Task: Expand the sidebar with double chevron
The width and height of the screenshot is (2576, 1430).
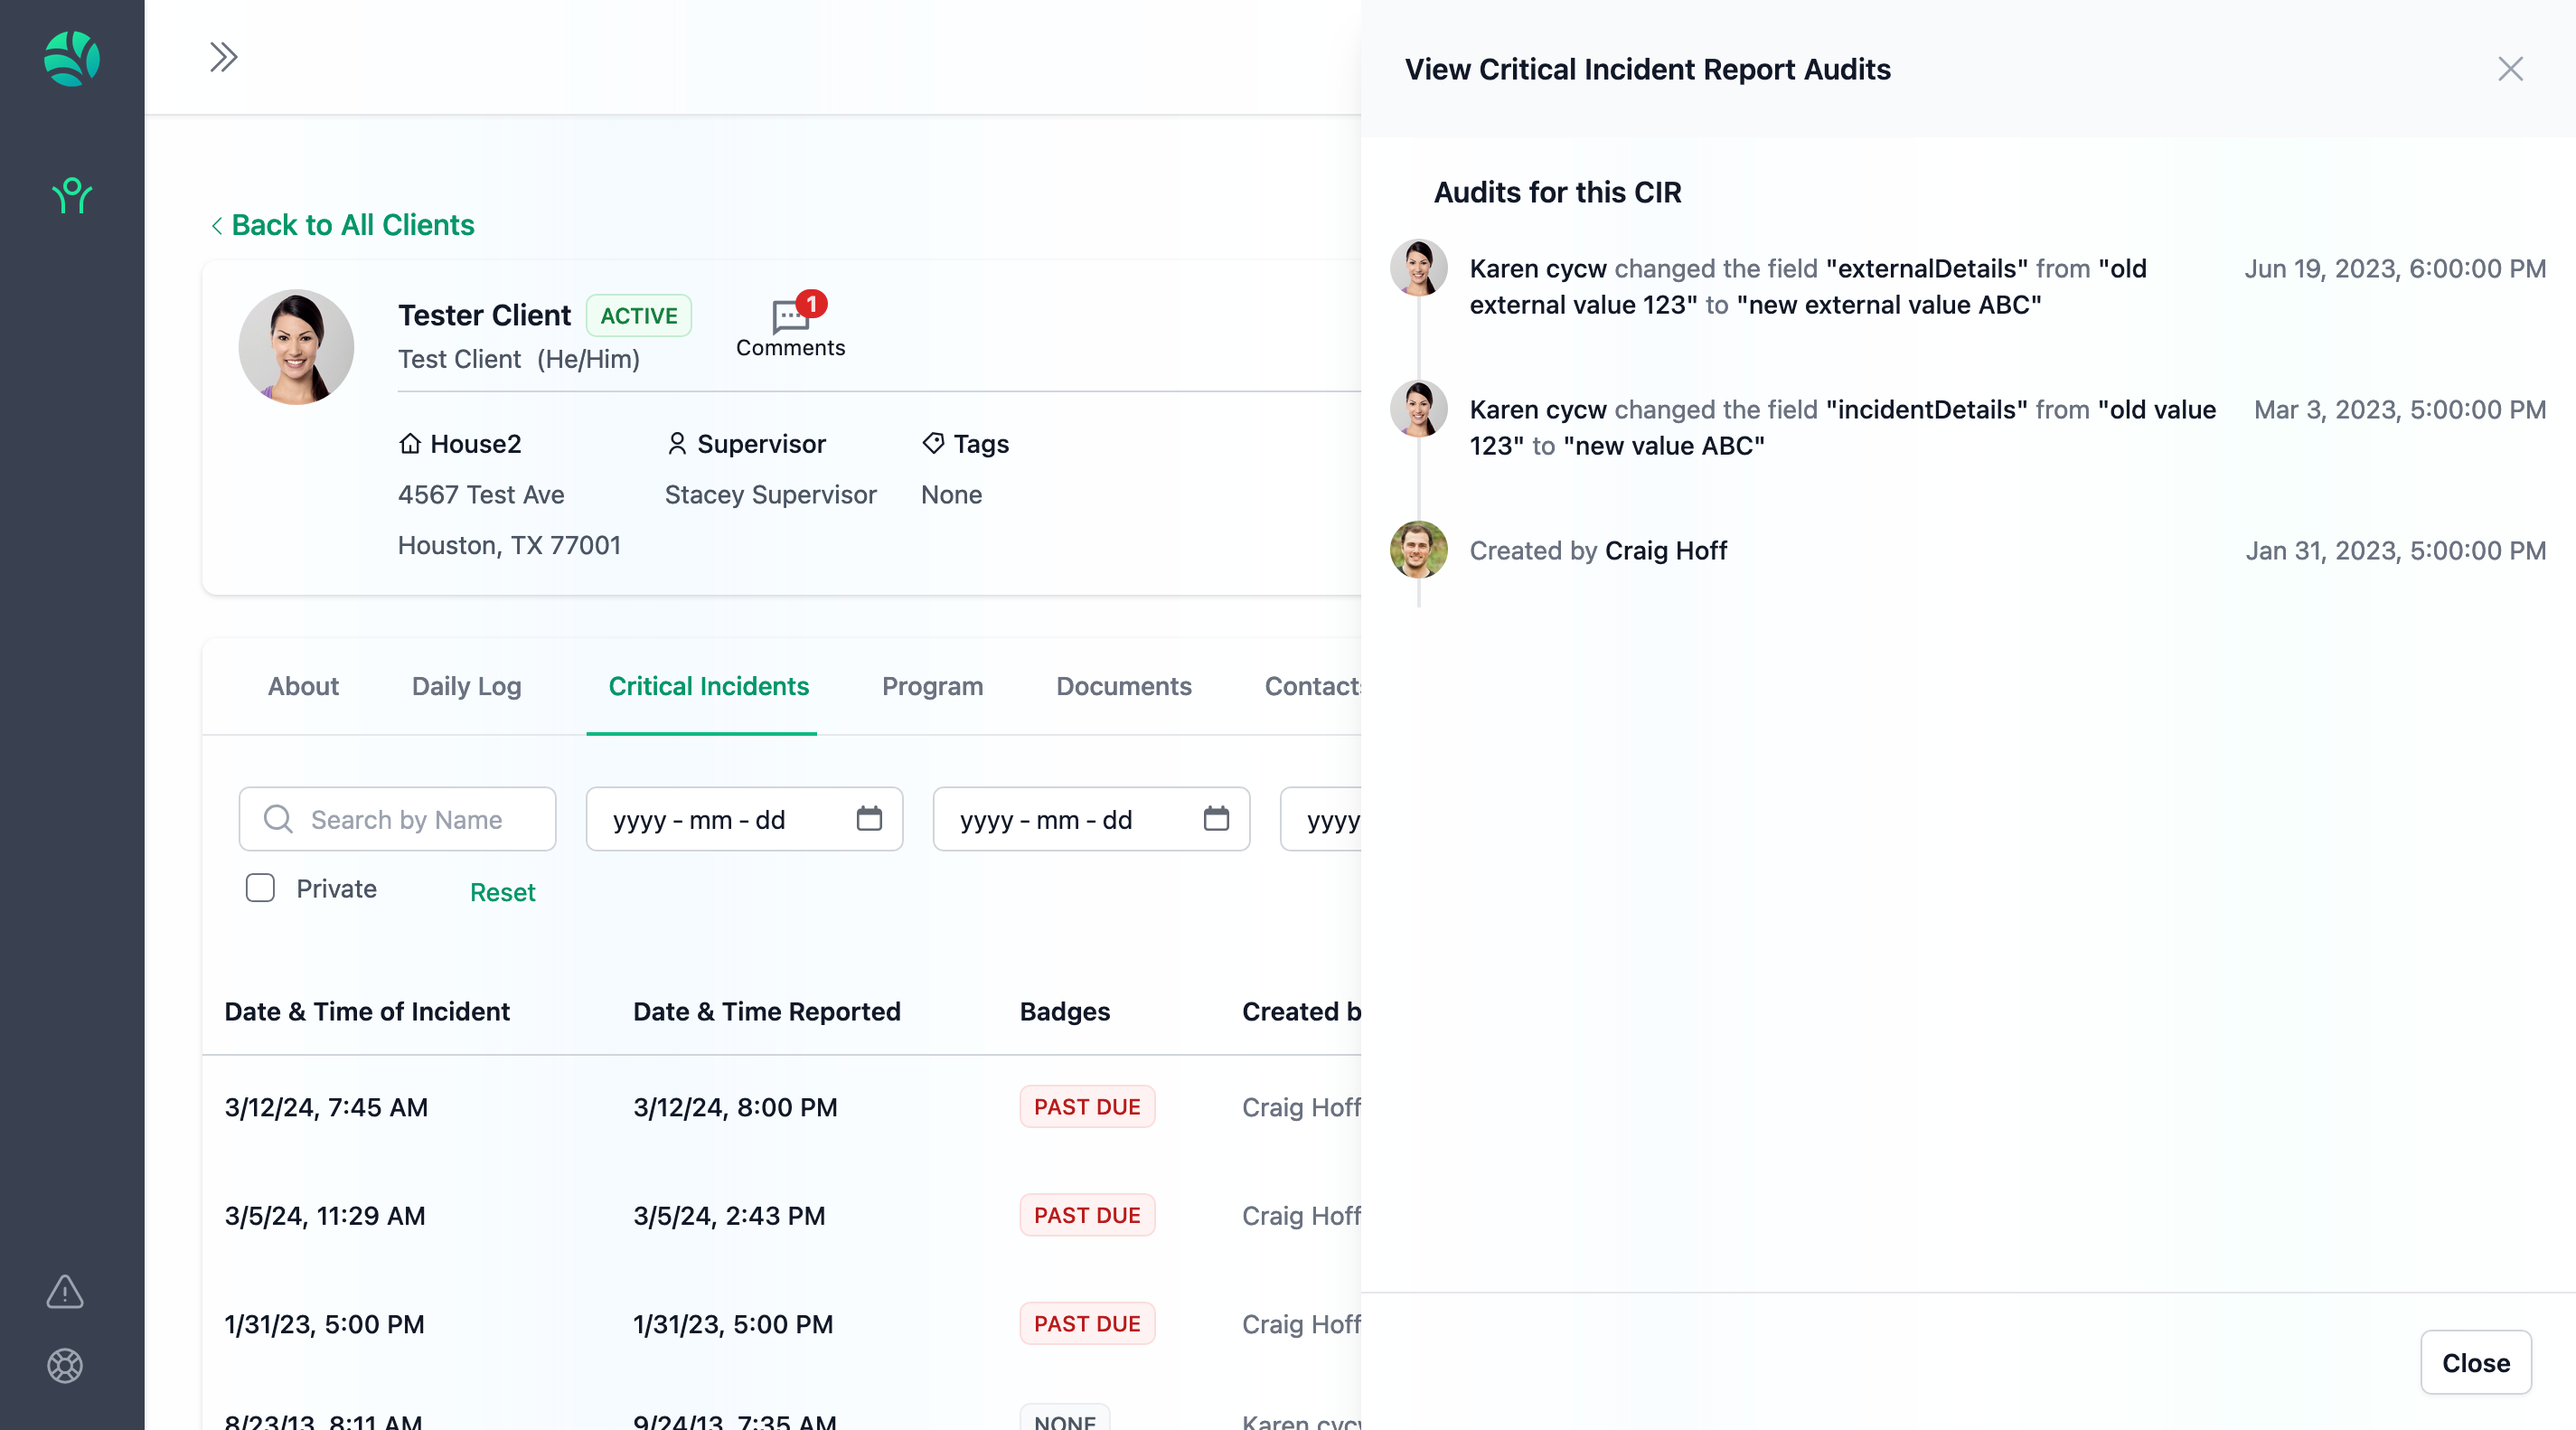Action: (x=223, y=57)
